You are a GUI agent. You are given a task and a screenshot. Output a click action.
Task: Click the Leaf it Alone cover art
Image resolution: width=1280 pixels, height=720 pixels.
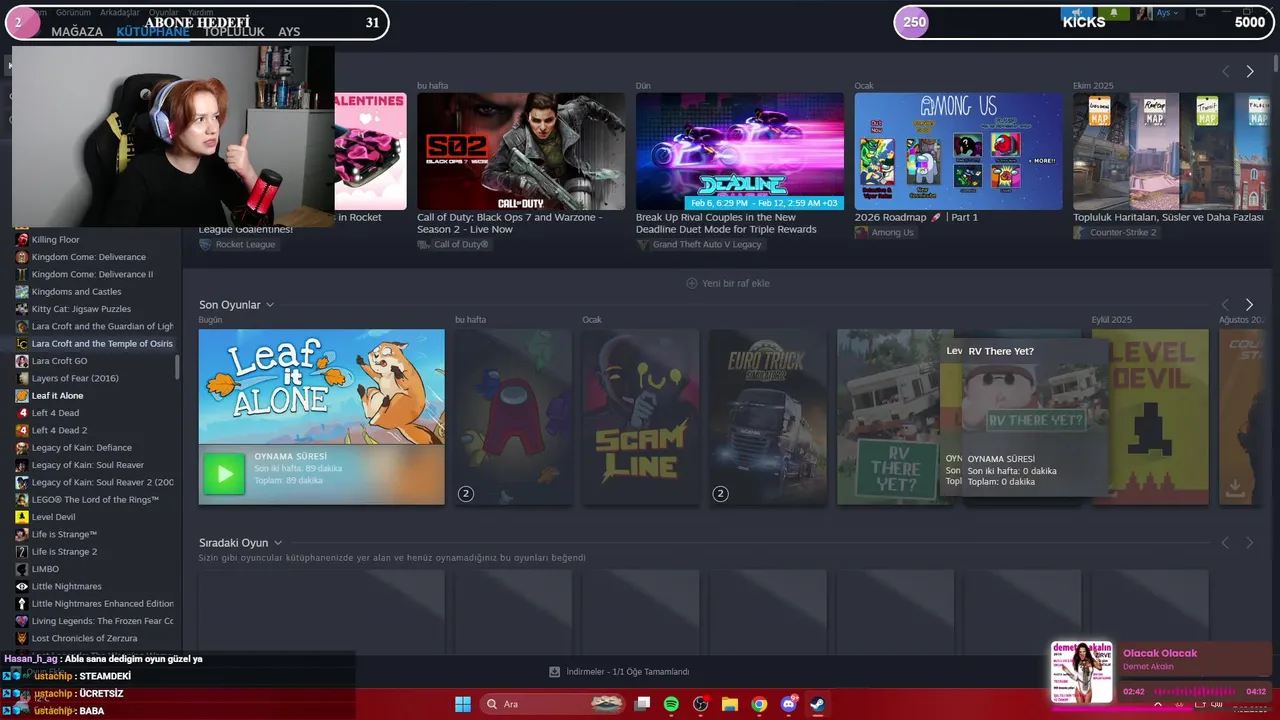point(321,387)
